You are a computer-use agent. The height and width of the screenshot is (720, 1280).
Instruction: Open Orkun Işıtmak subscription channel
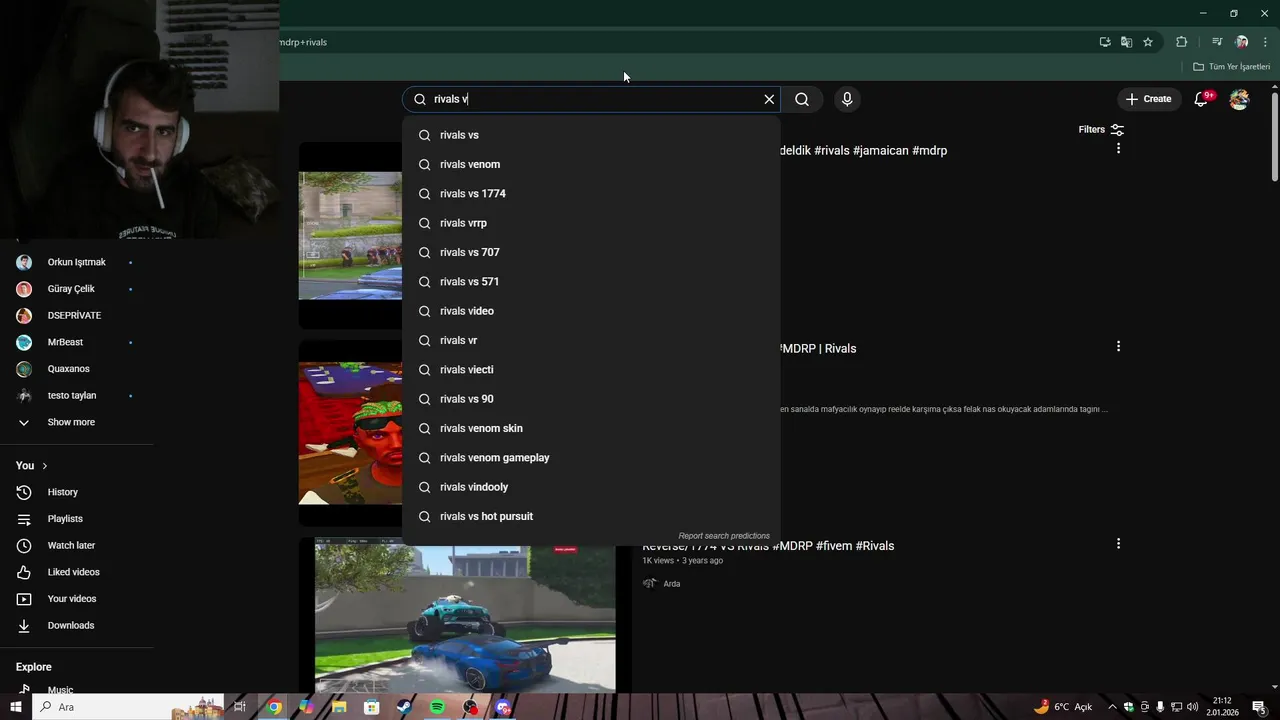coord(77,262)
